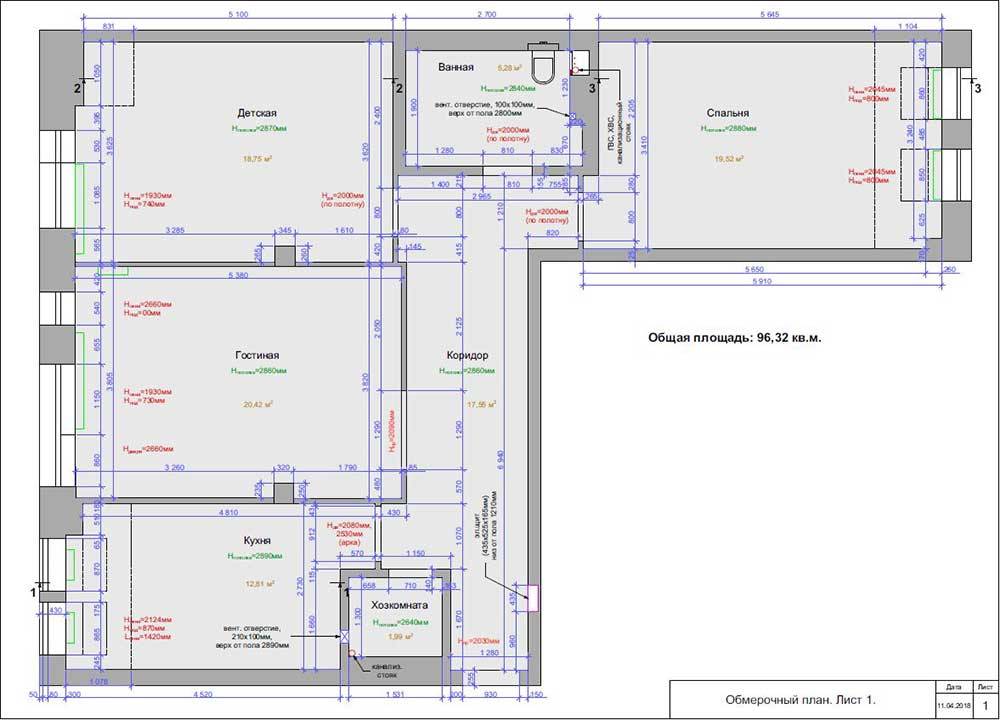Click the '5 910' bedroom dimension

761,281
